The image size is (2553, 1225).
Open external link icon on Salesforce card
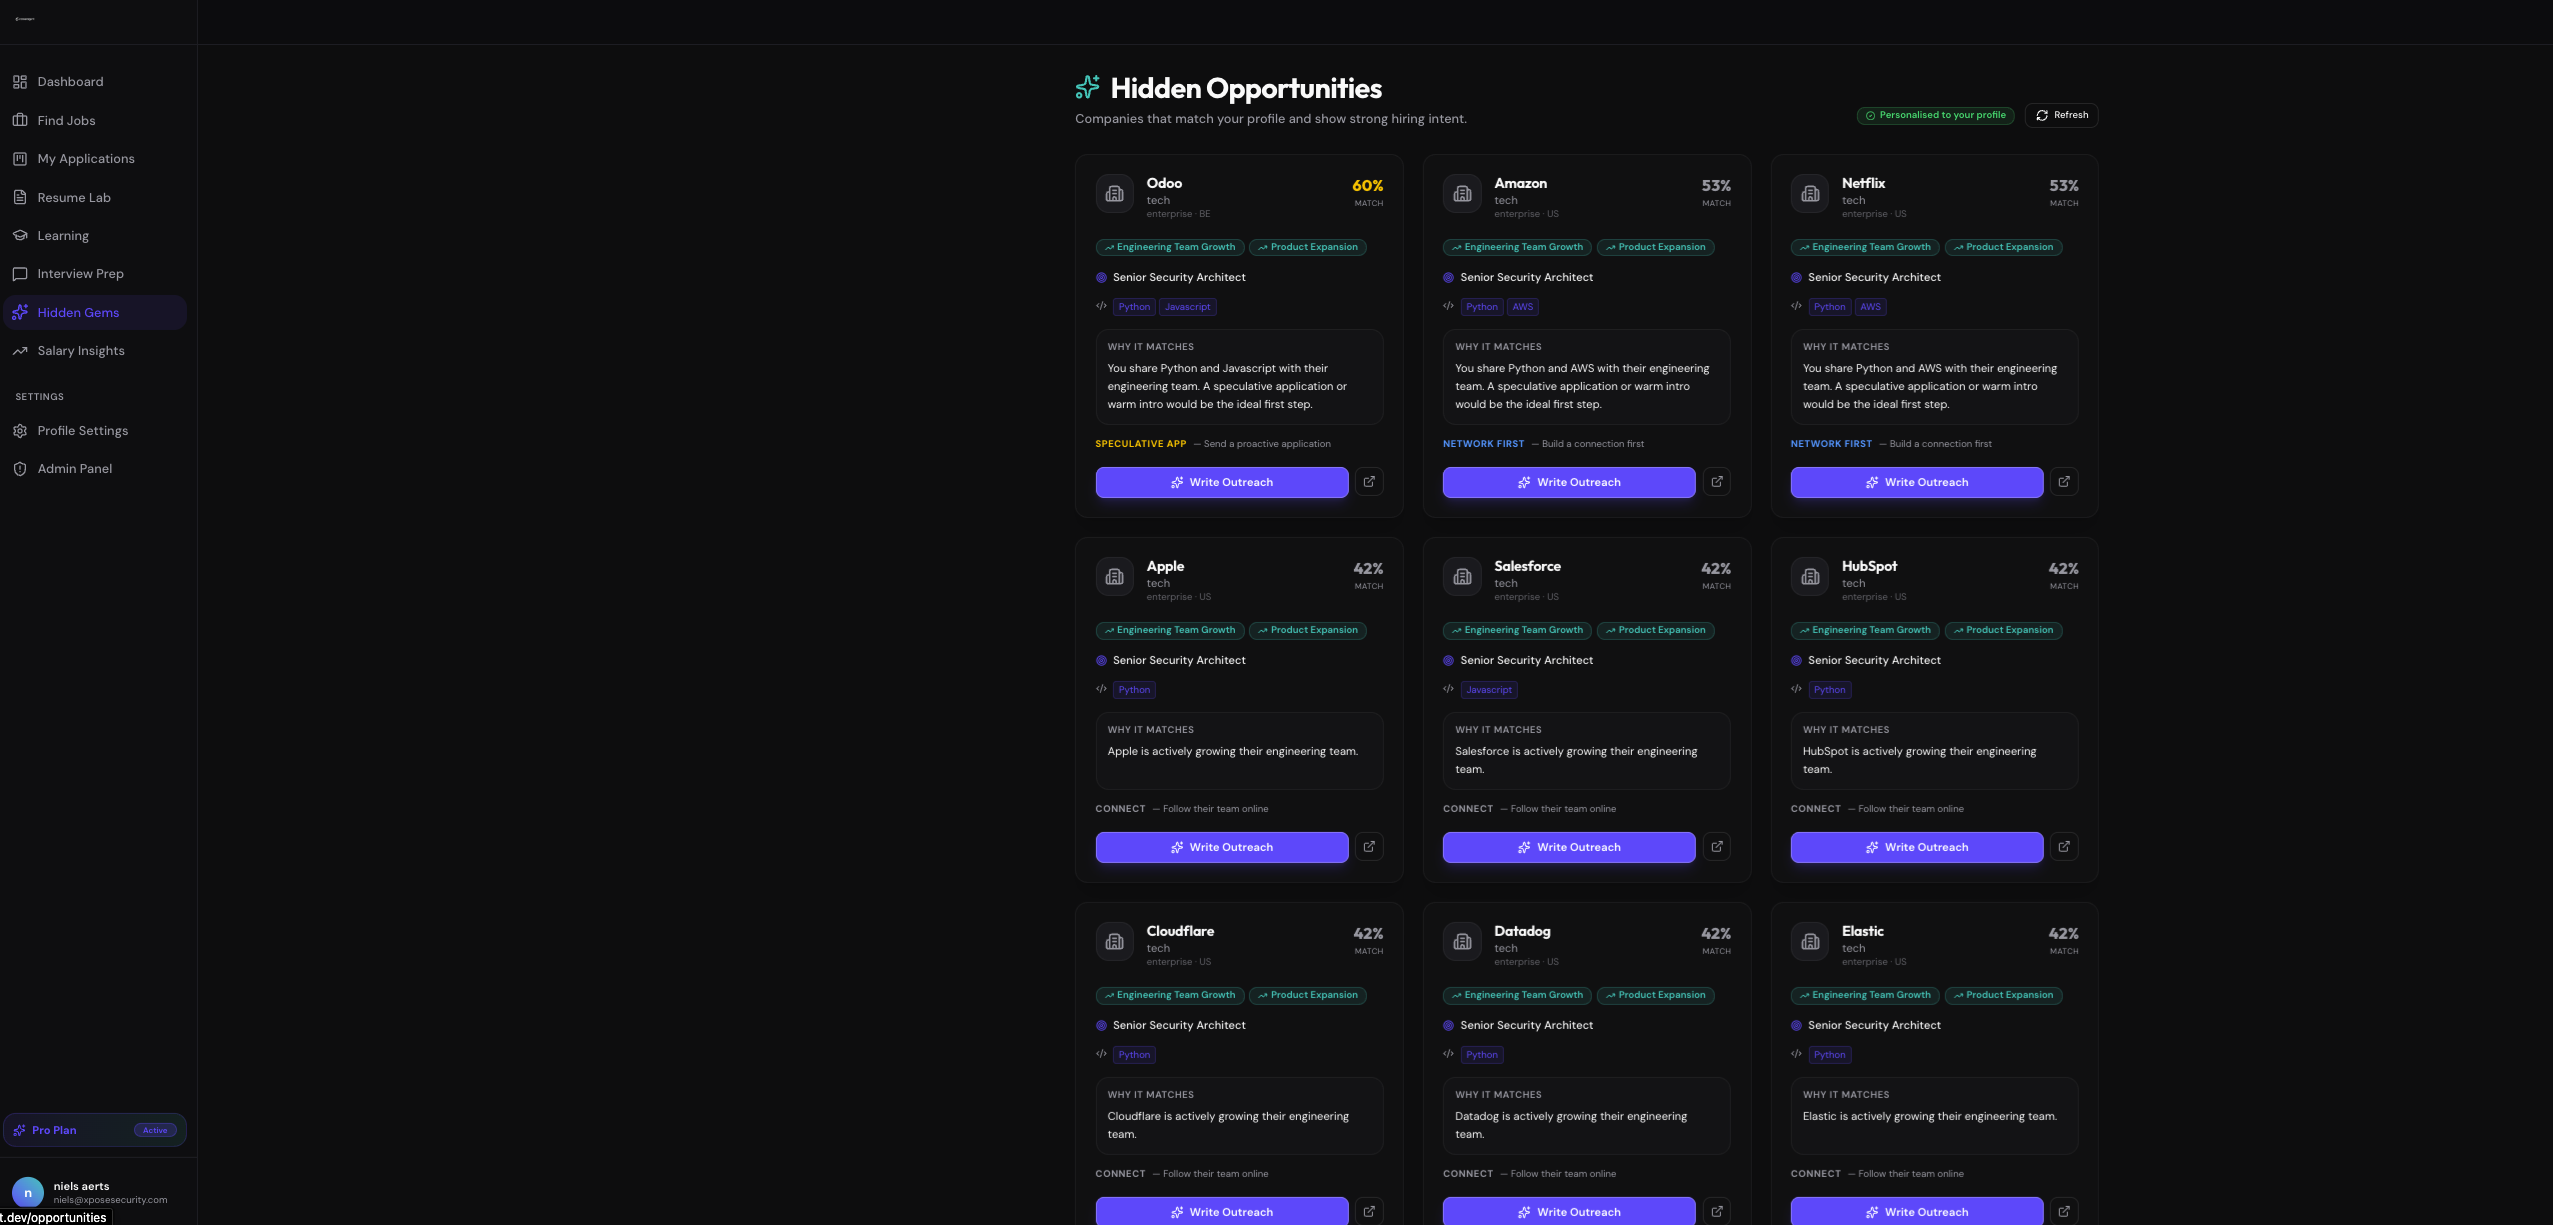click(1716, 847)
